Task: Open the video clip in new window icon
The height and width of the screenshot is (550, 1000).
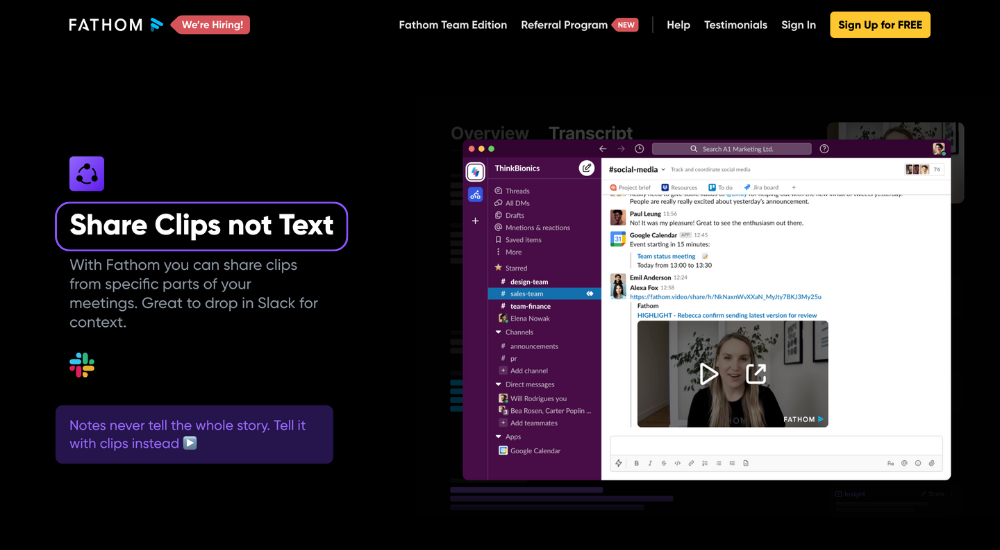Action: point(756,374)
